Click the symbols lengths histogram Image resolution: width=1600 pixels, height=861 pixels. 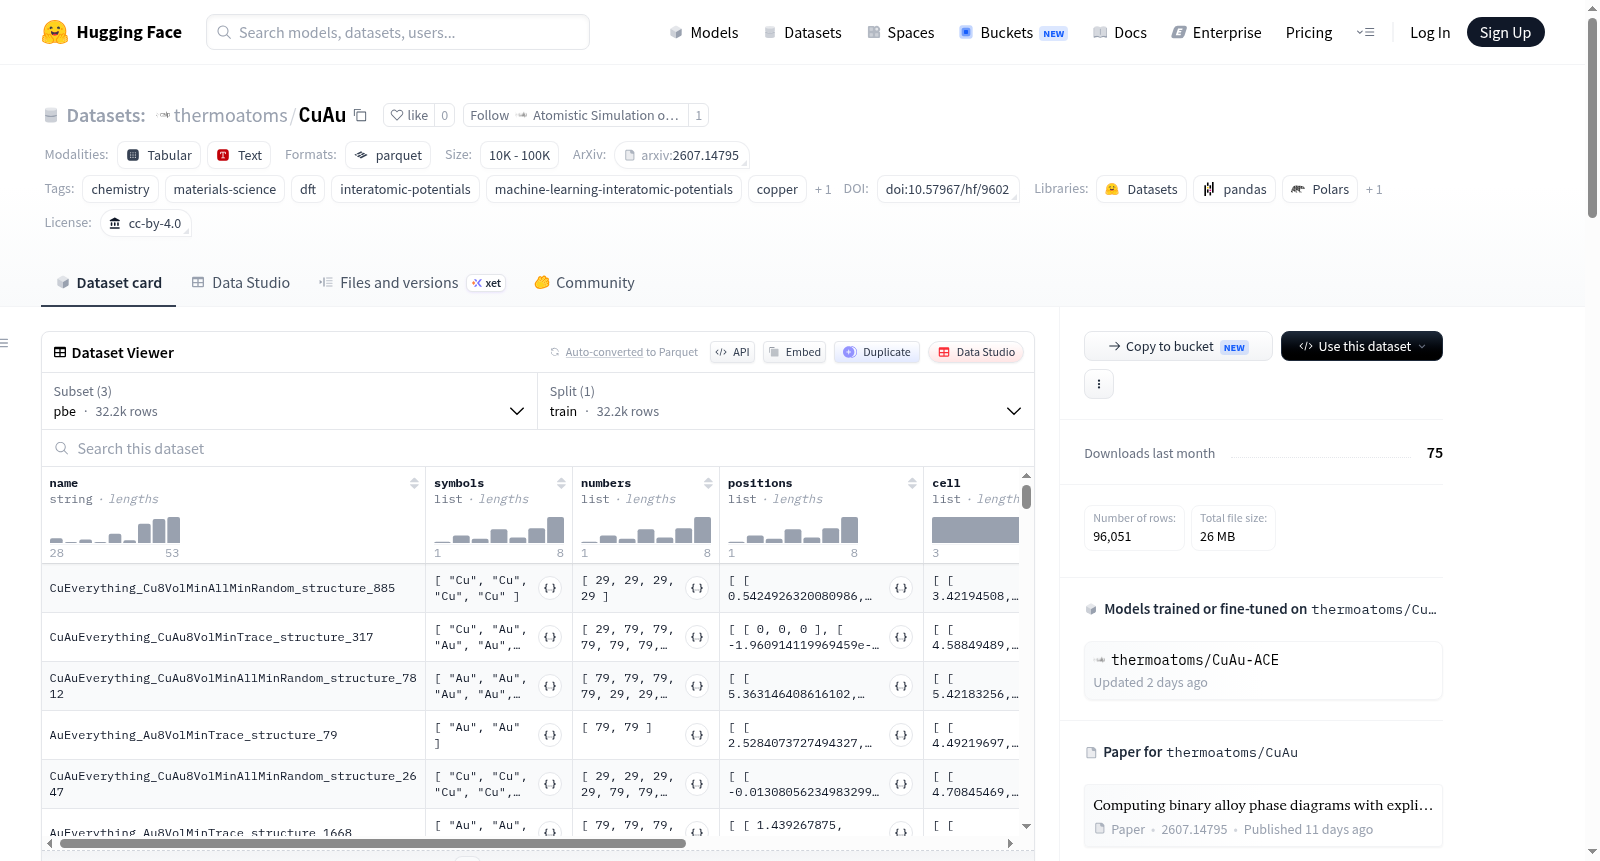point(499,529)
